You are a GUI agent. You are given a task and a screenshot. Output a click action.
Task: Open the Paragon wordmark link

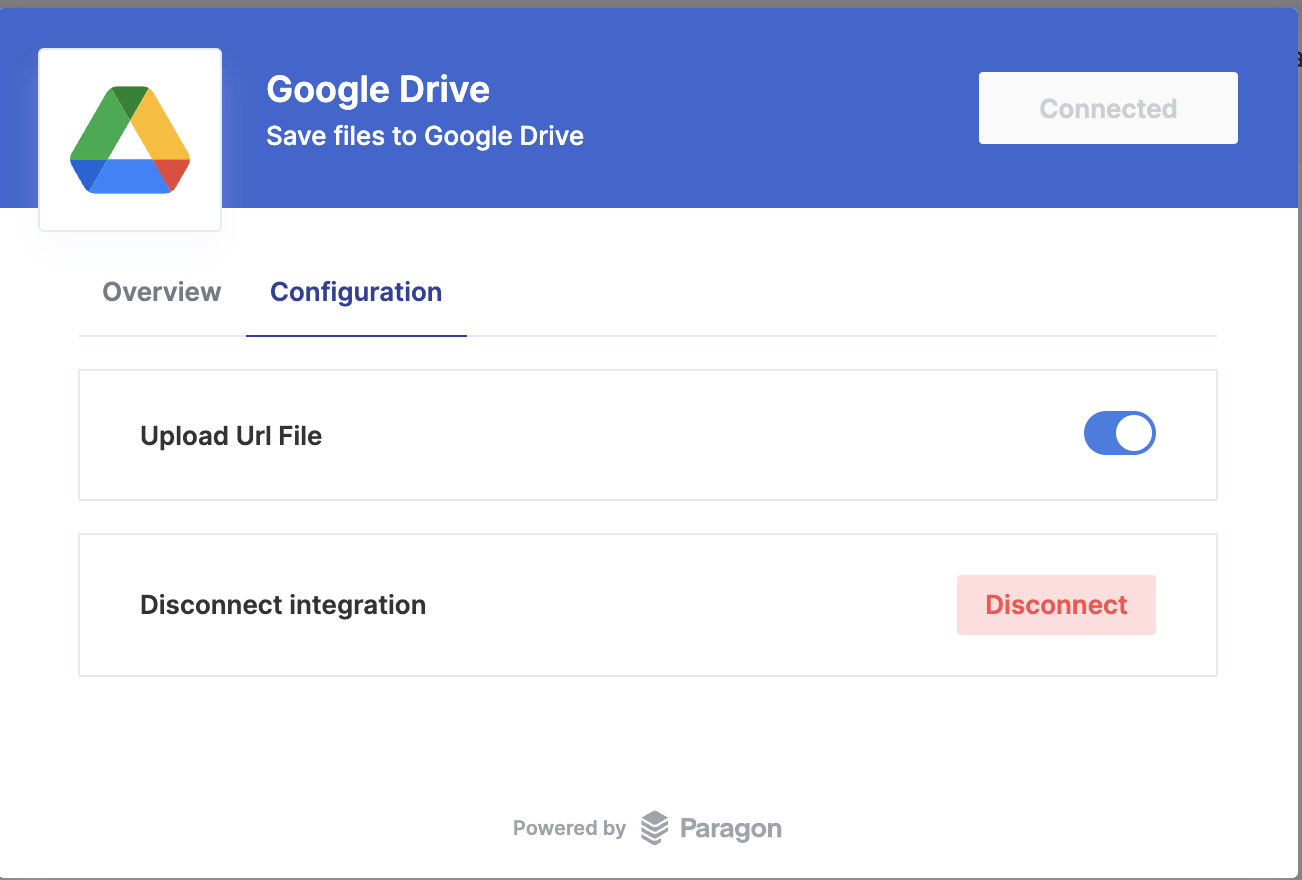point(731,829)
